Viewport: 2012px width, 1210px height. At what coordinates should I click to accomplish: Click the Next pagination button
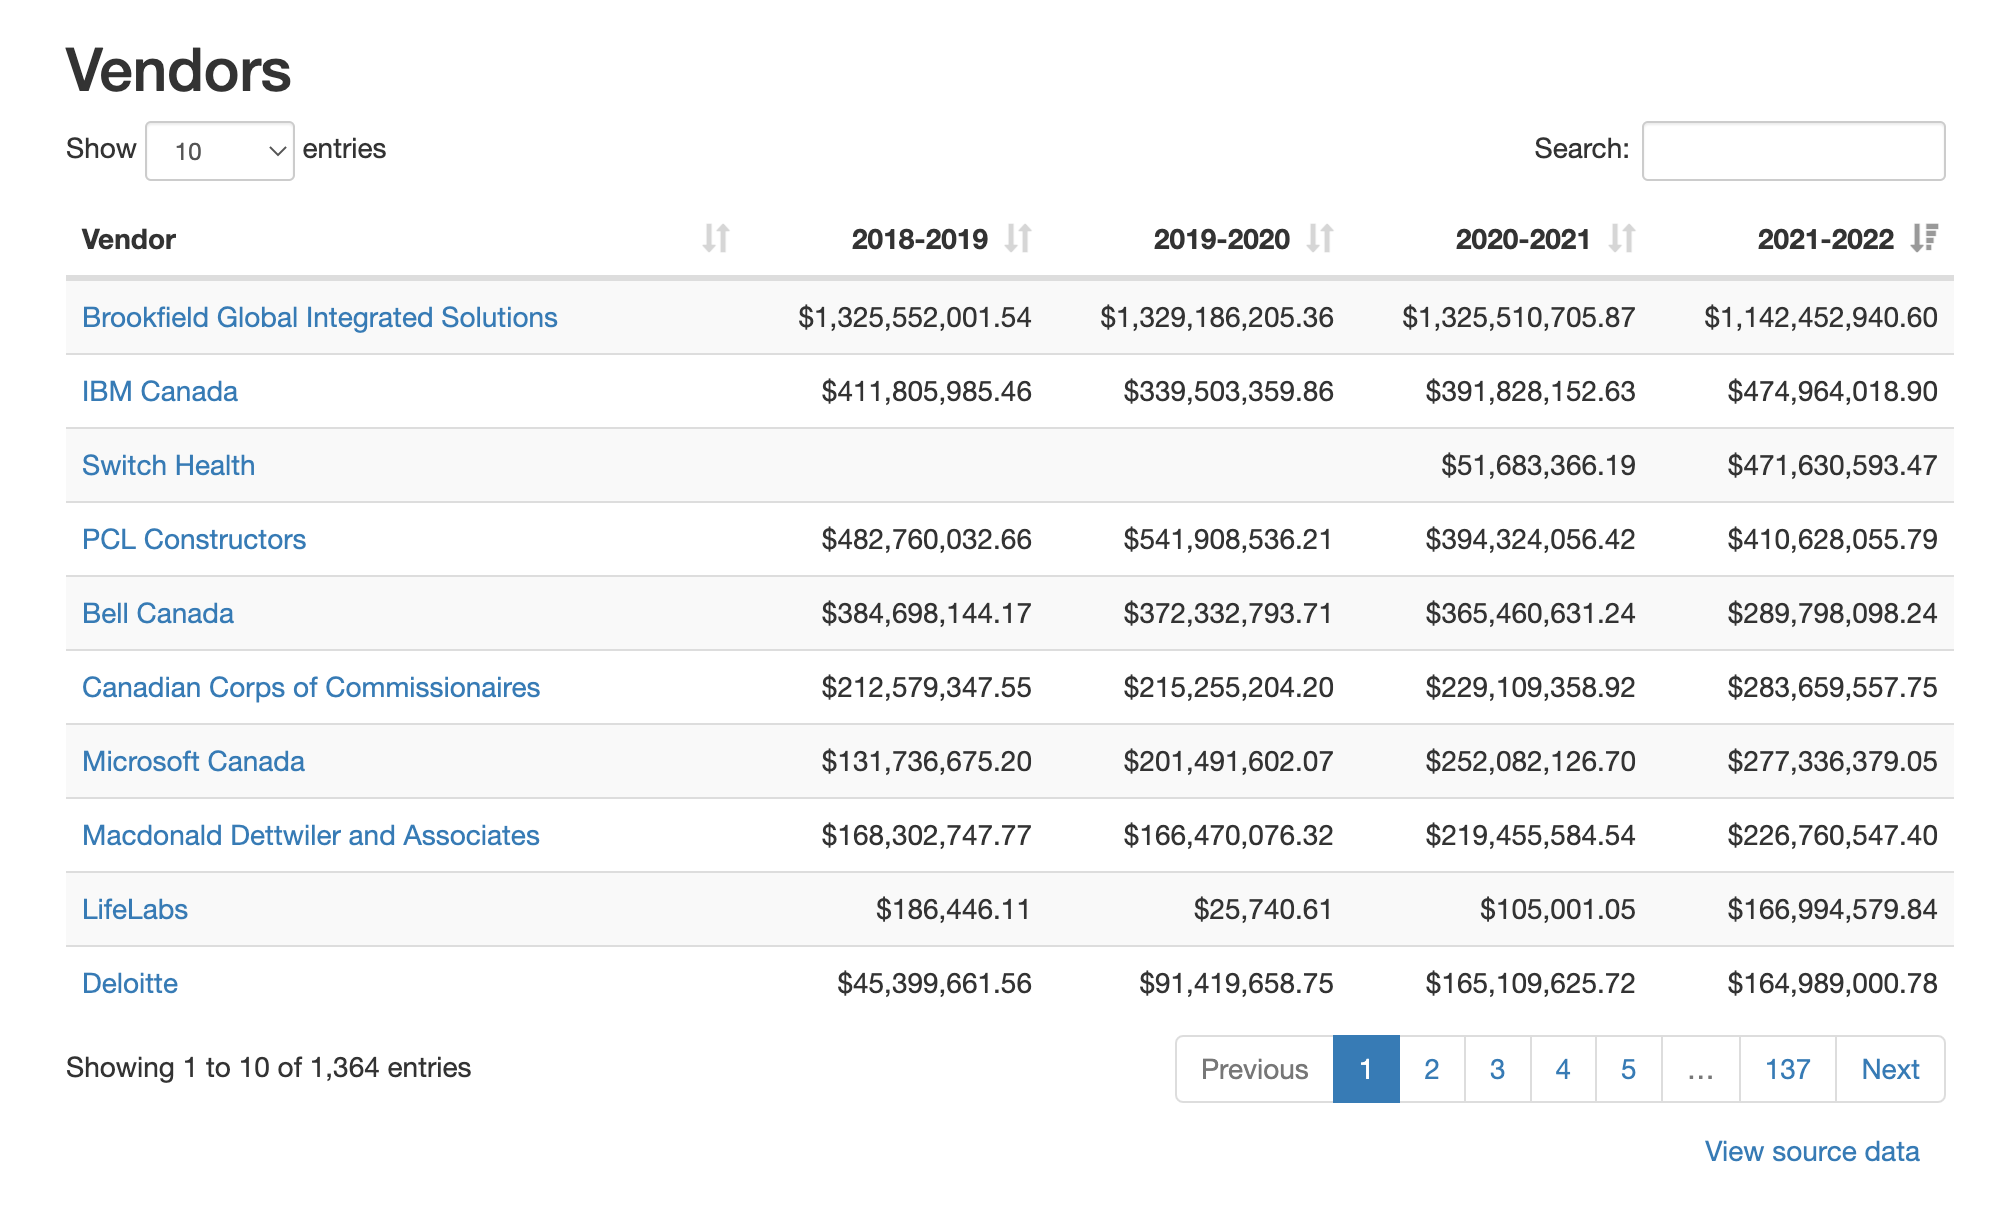tap(1890, 1069)
